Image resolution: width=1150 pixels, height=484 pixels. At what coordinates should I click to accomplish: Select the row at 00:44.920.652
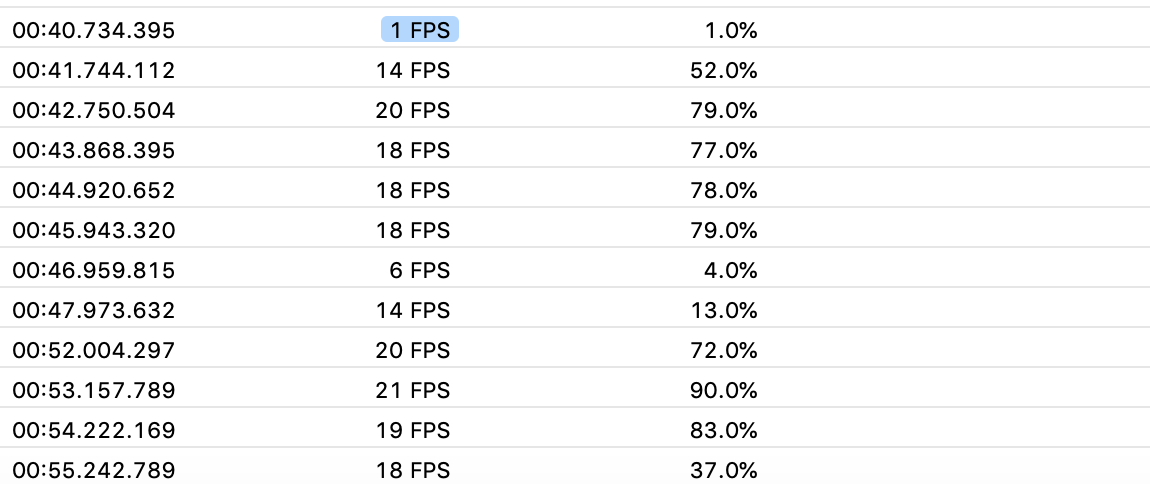575,191
